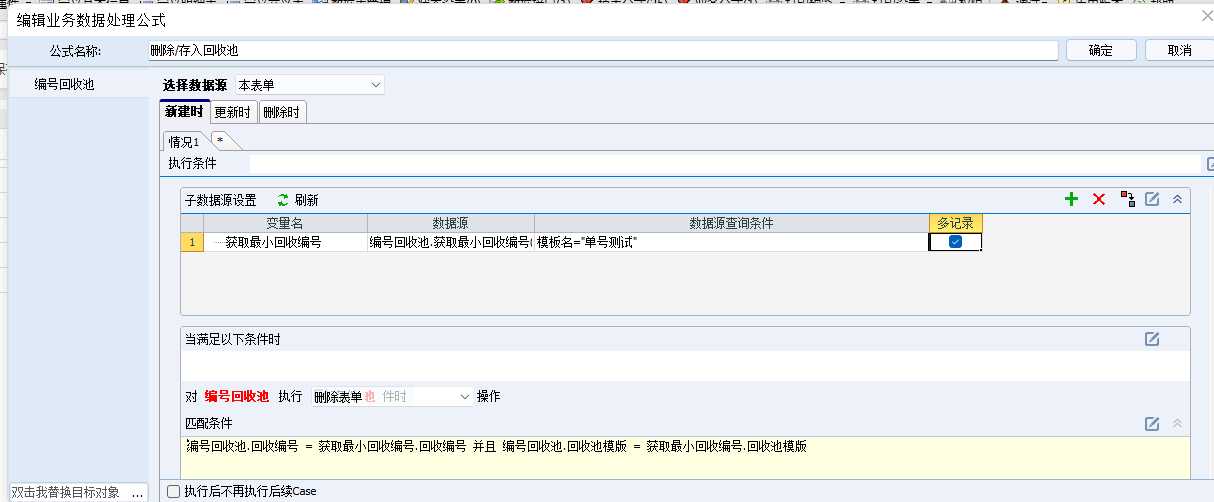The image size is (1214, 502).
Task: Toggle the 多记录 checkbox in row 1
Action: point(955,242)
